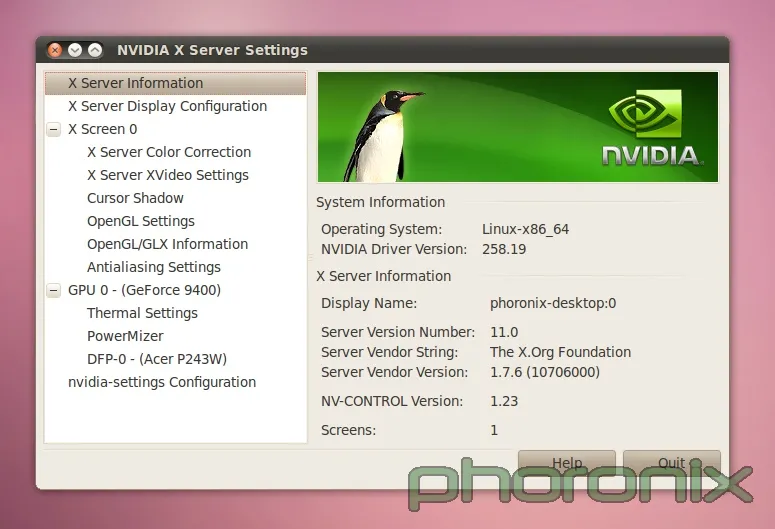Select X Server Information in sidebar
This screenshot has height=529, width=775.
[x=175, y=83]
